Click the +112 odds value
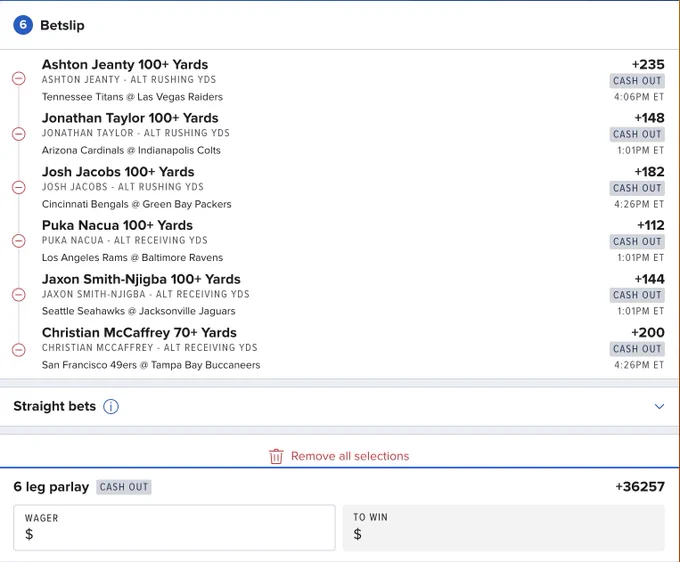 click(x=651, y=225)
